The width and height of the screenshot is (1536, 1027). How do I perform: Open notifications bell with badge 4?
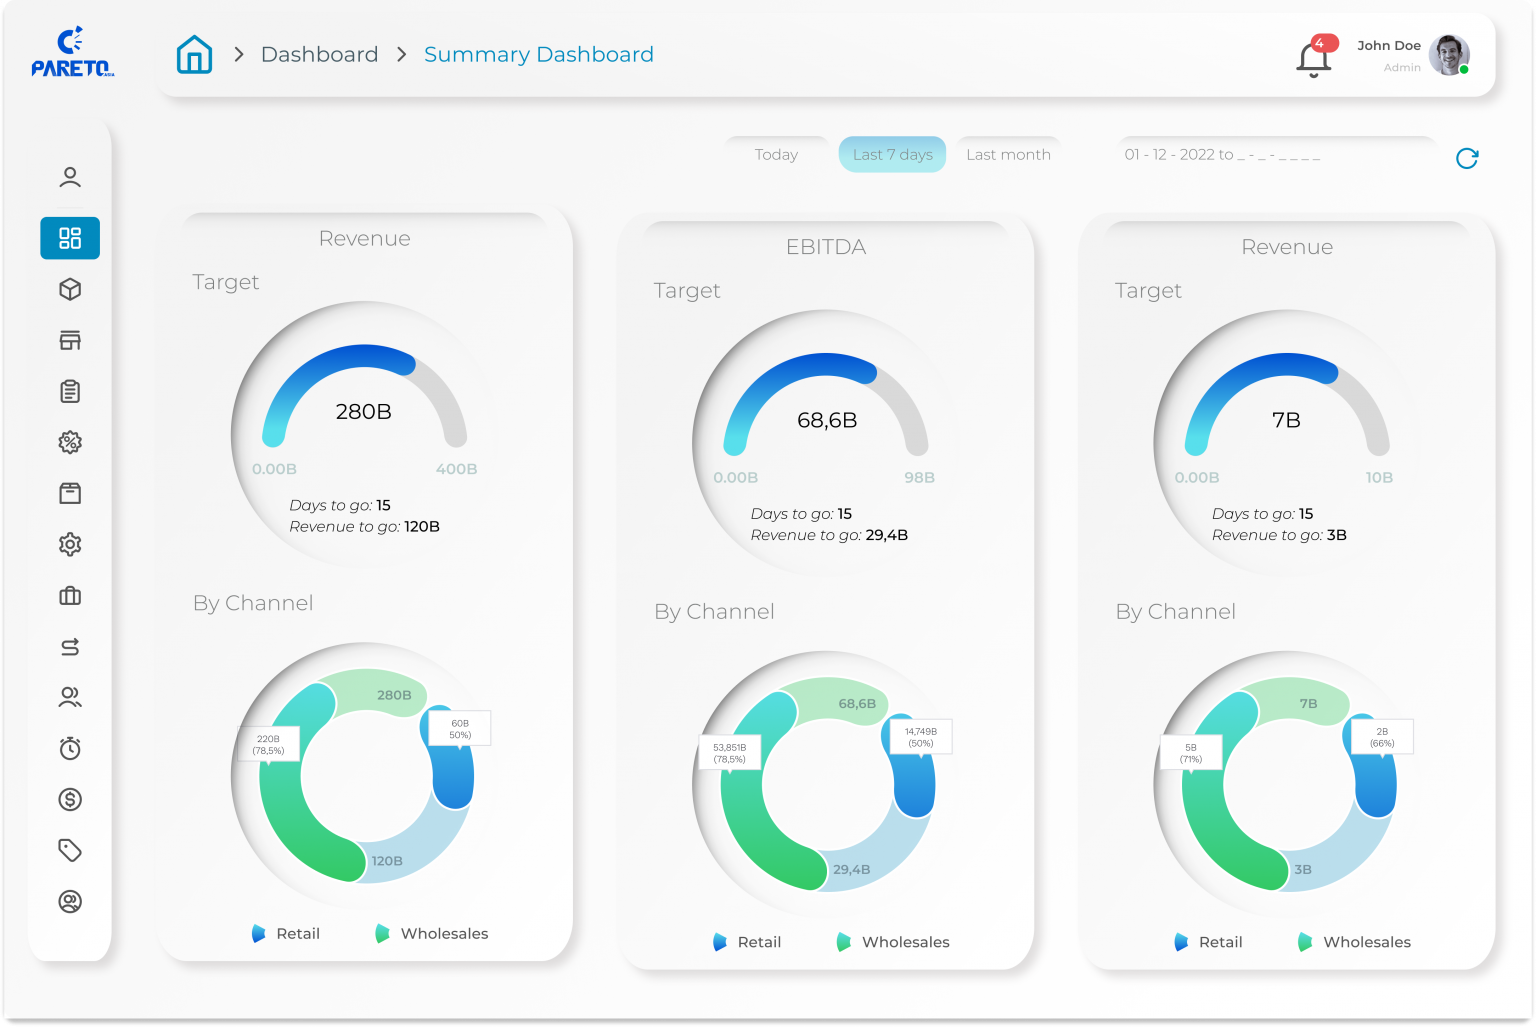(x=1315, y=57)
